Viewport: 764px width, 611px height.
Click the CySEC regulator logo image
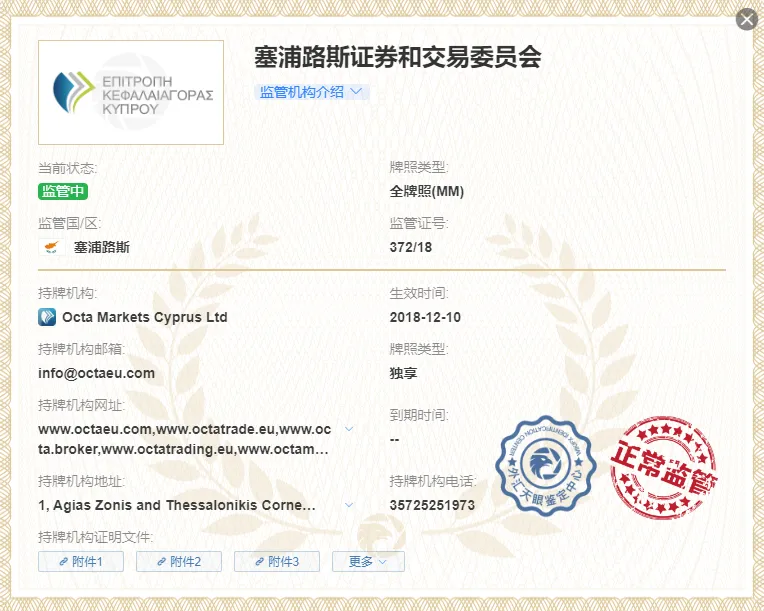131,93
